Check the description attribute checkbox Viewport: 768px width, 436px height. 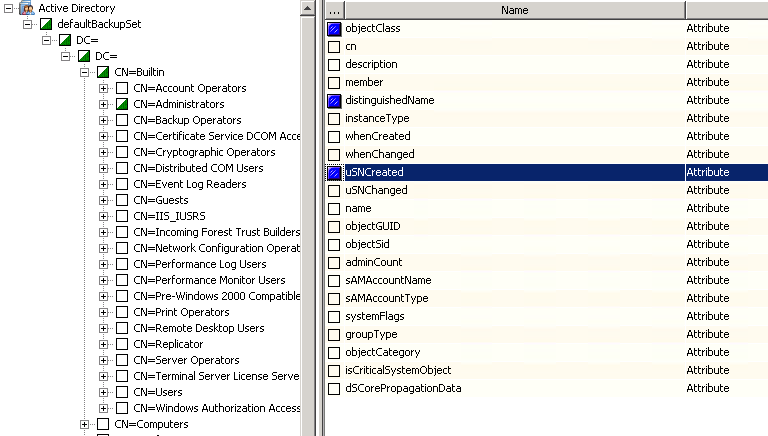pyautogui.click(x=334, y=65)
